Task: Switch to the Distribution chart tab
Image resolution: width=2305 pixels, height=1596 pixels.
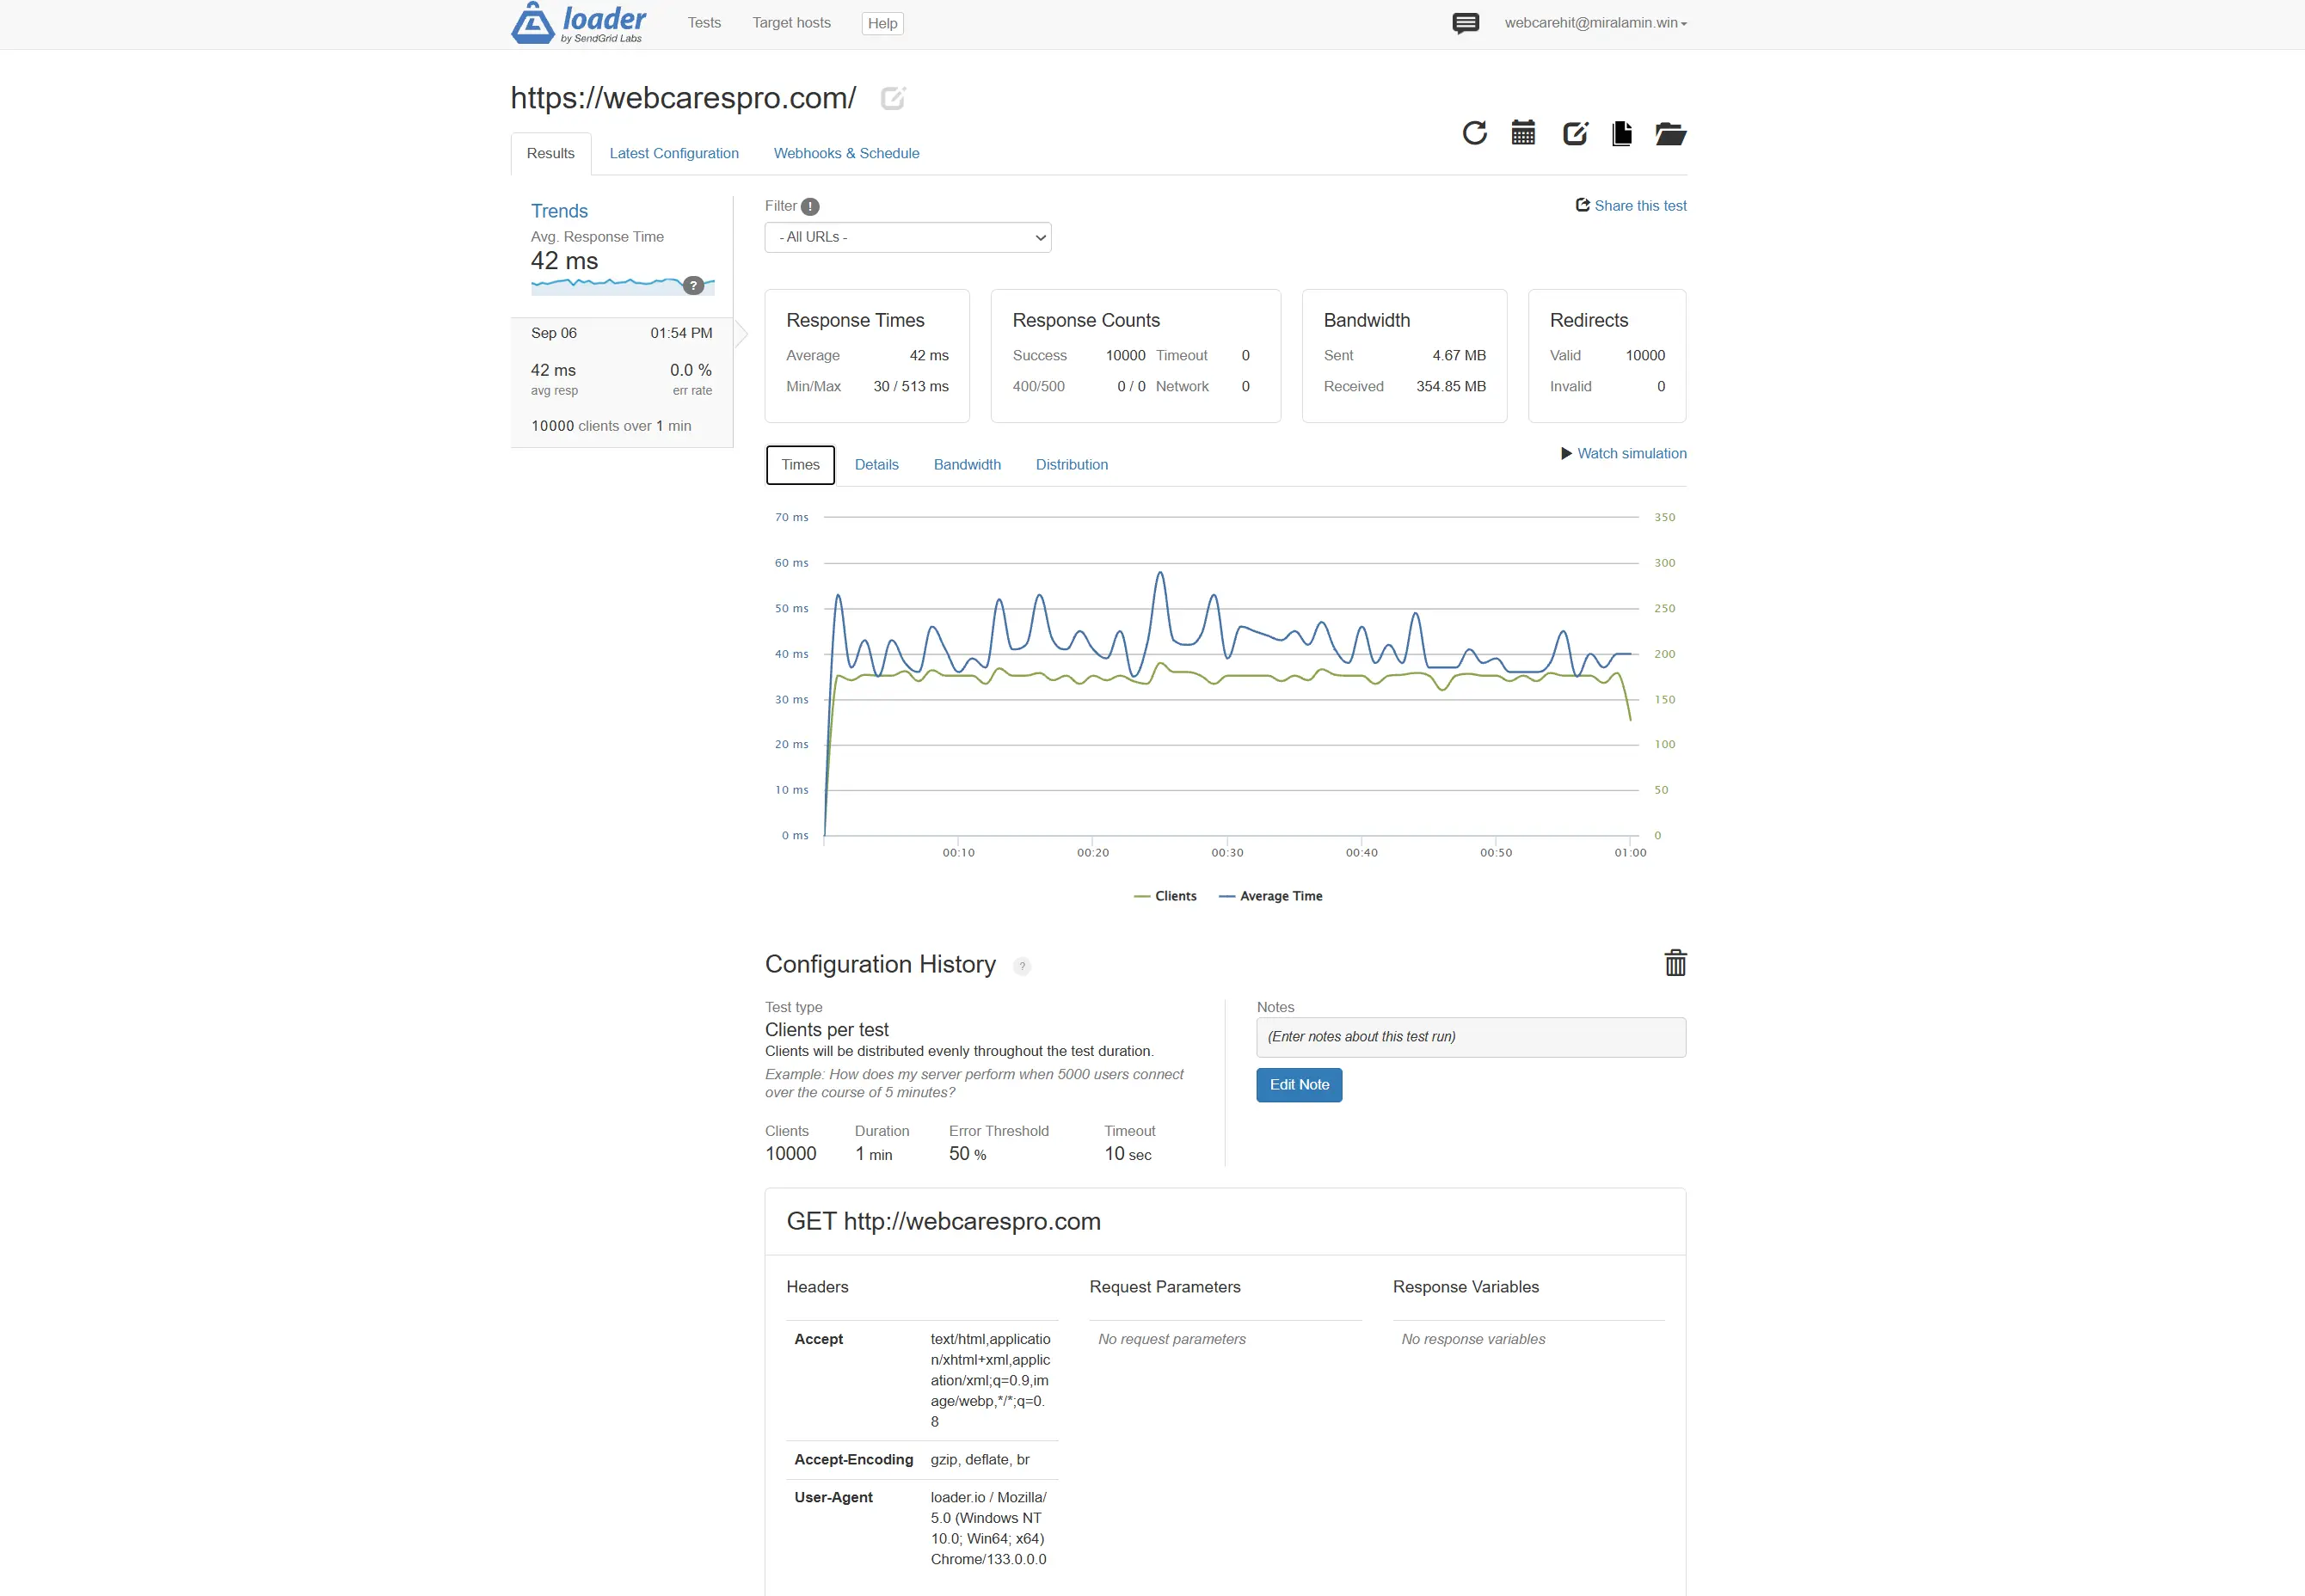Action: [1071, 465]
